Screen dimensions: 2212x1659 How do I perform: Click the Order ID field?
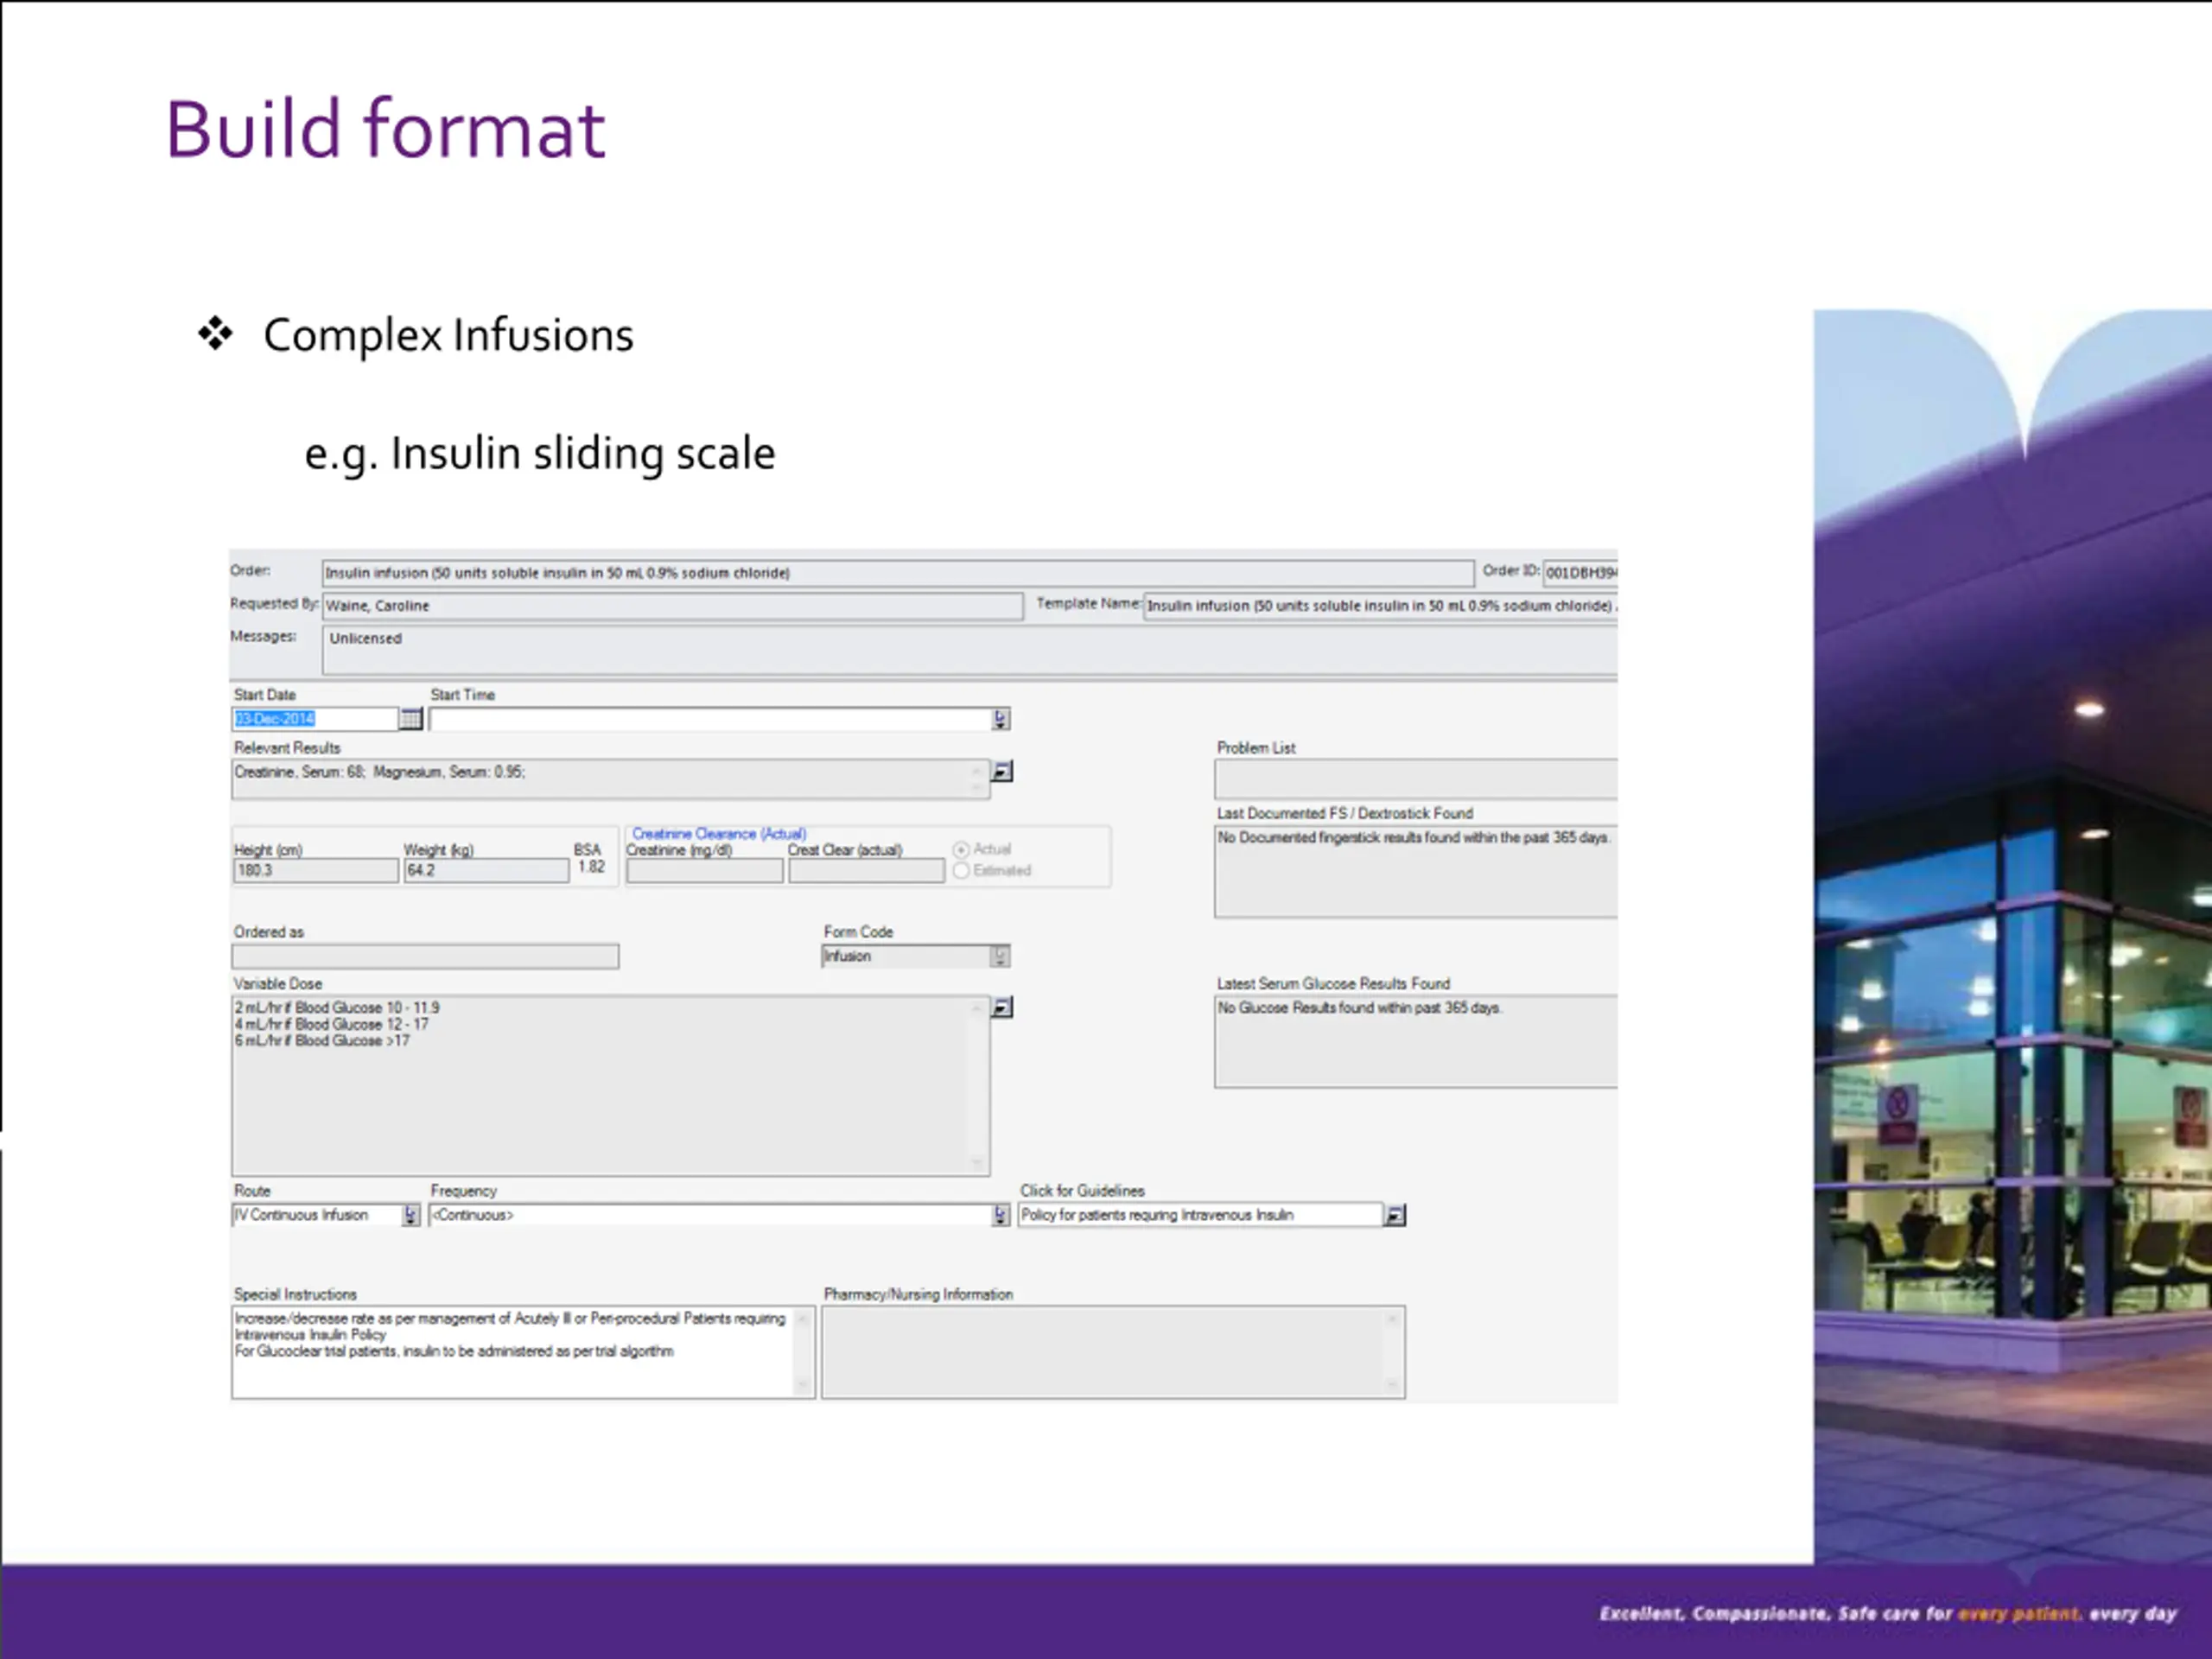(x=1580, y=573)
